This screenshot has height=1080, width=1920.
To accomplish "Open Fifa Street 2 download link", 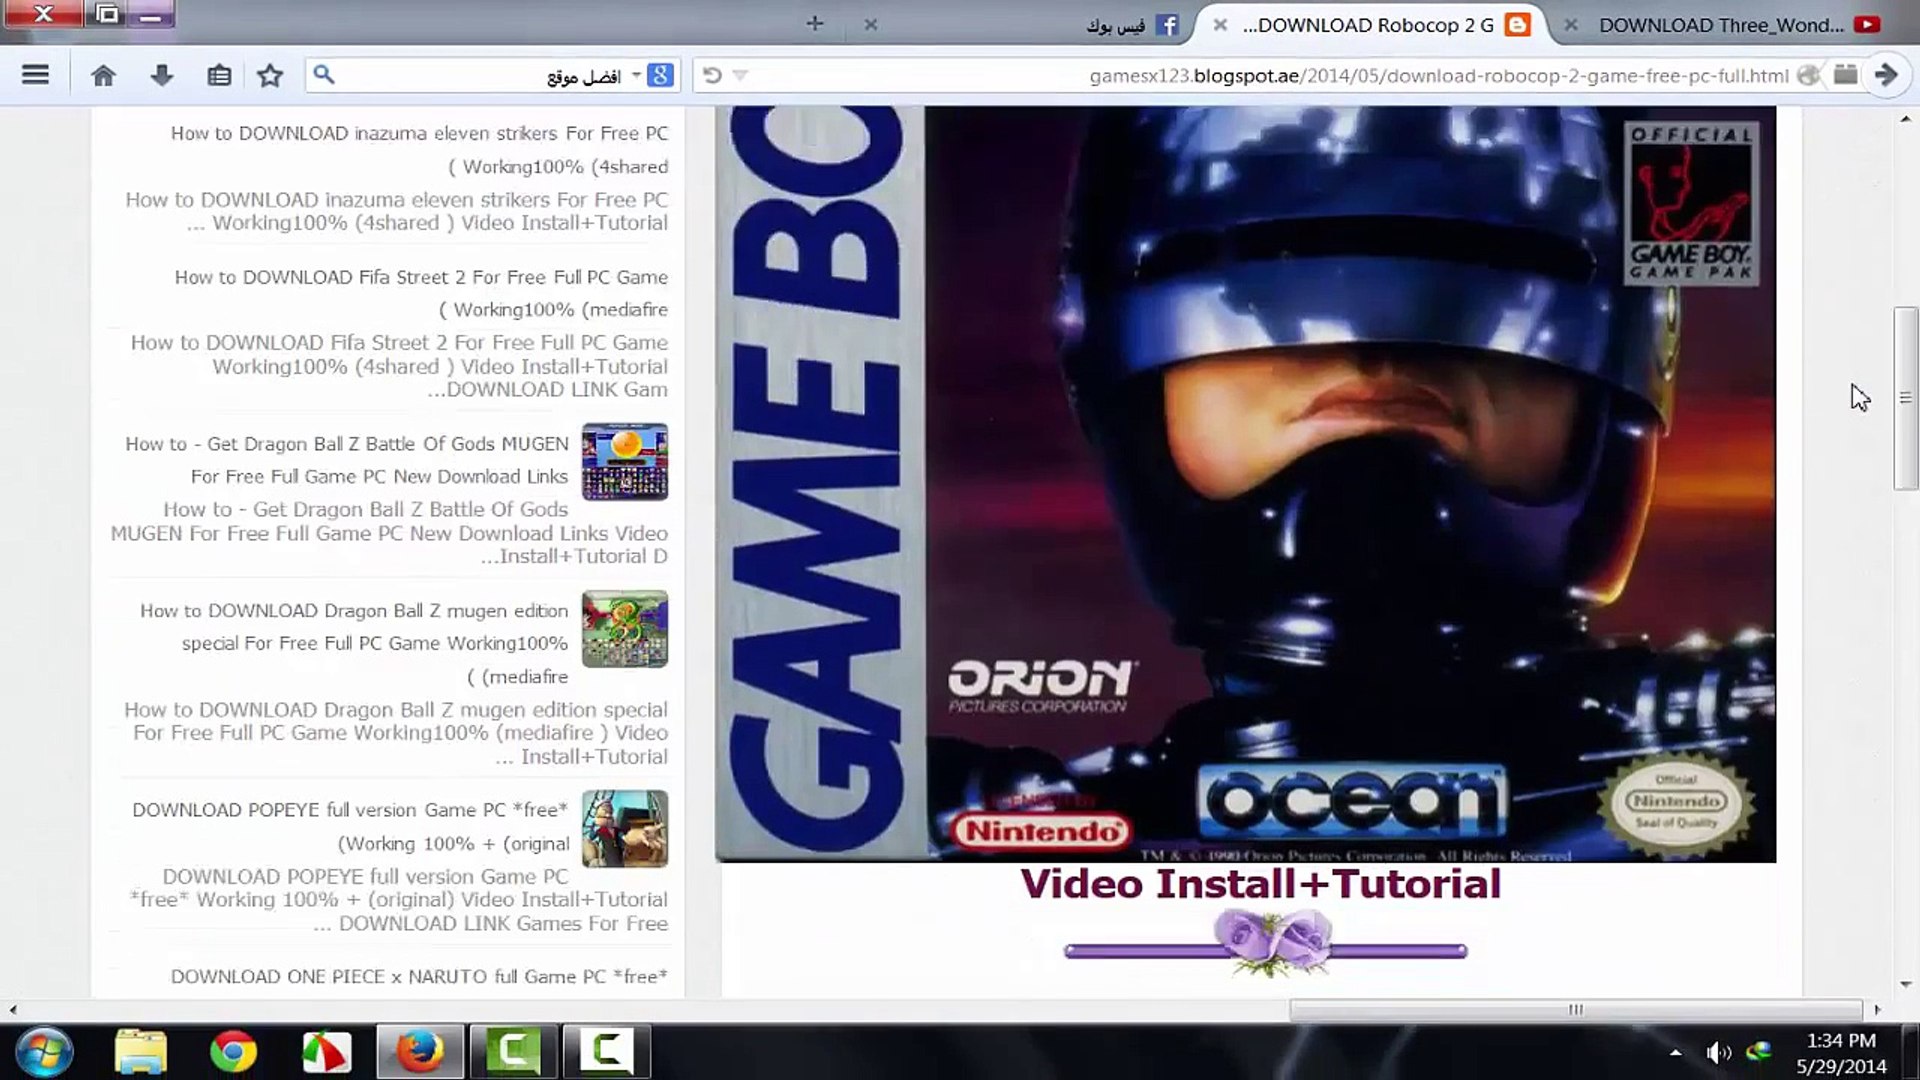I will pos(420,277).
